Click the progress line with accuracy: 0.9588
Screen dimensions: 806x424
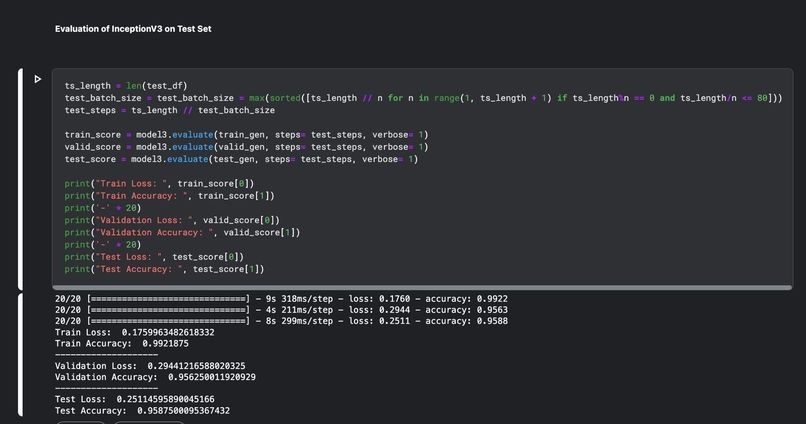281,321
